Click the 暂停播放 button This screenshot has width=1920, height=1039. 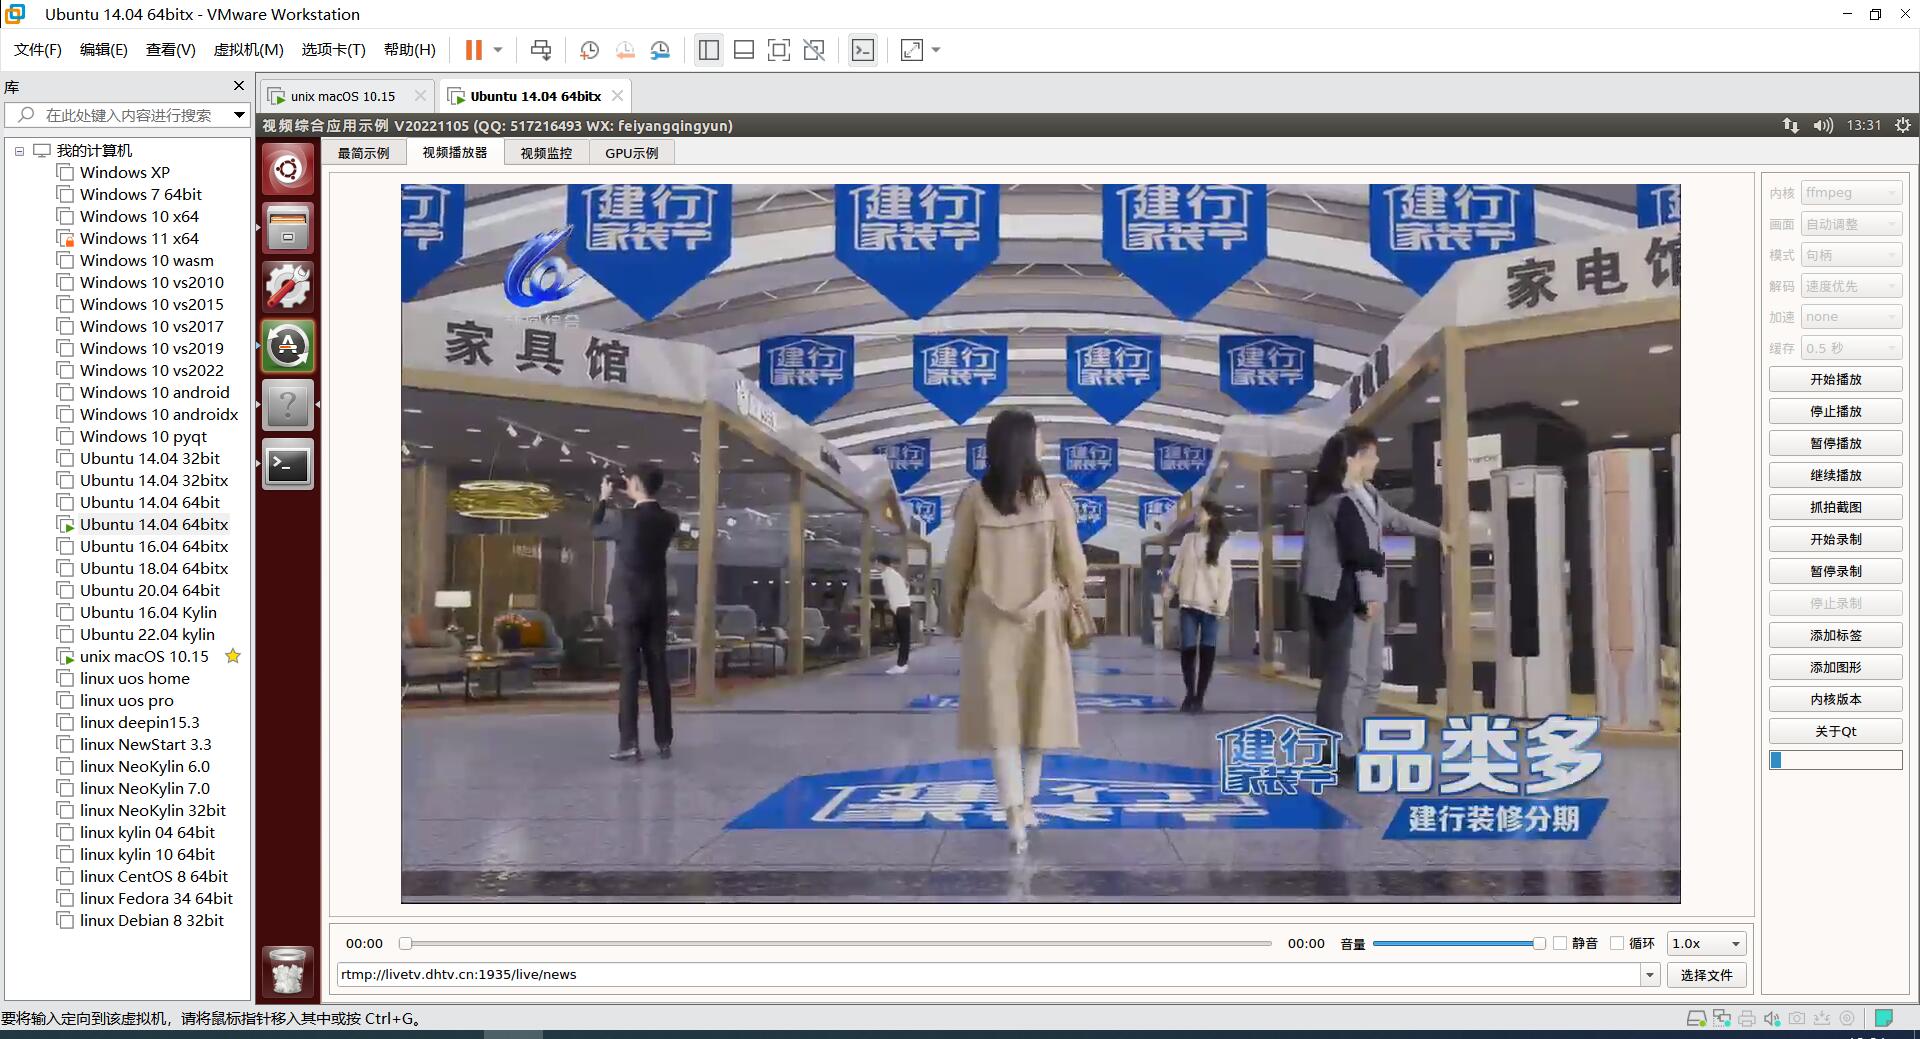tap(1835, 444)
